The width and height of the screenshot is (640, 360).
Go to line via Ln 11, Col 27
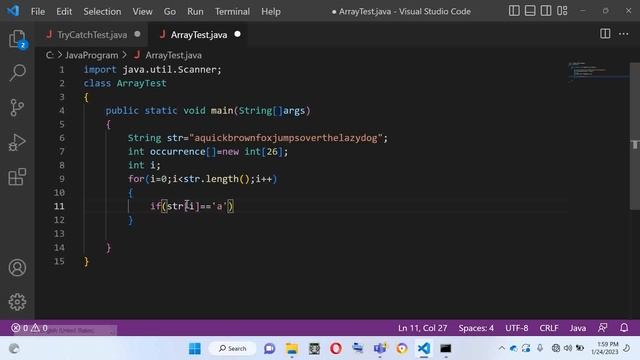pos(422,328)
